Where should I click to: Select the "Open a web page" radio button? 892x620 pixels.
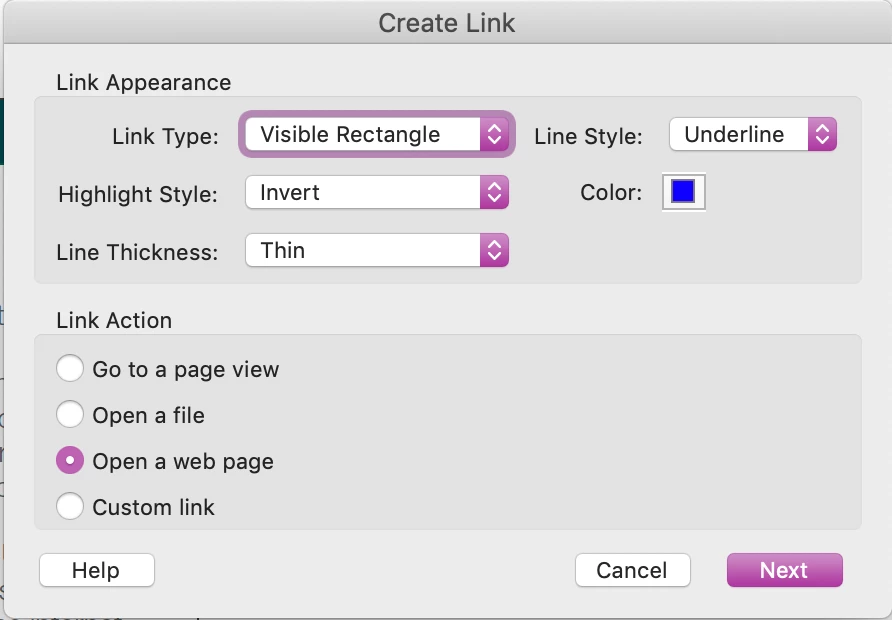70,461
